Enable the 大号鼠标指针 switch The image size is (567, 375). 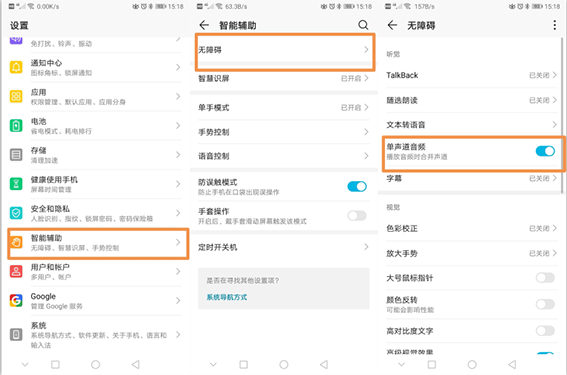pos(545,278)
